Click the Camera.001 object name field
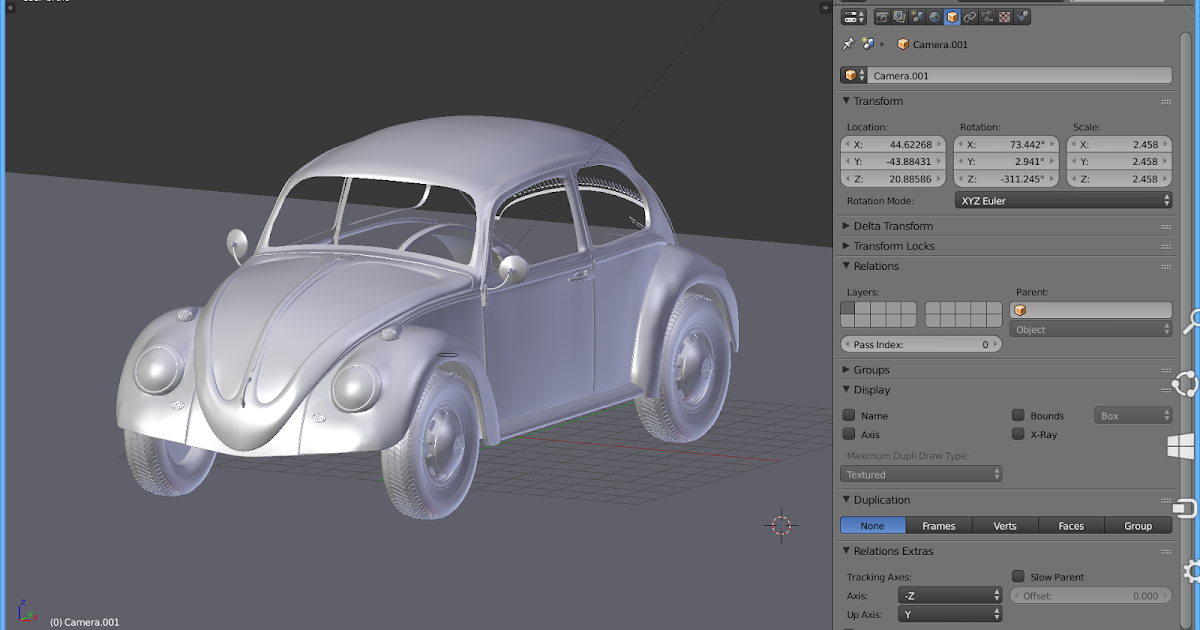Image resolution: width=1200 pixels, height=630 pixels. pyautogui.click(x=1019, y=75)
